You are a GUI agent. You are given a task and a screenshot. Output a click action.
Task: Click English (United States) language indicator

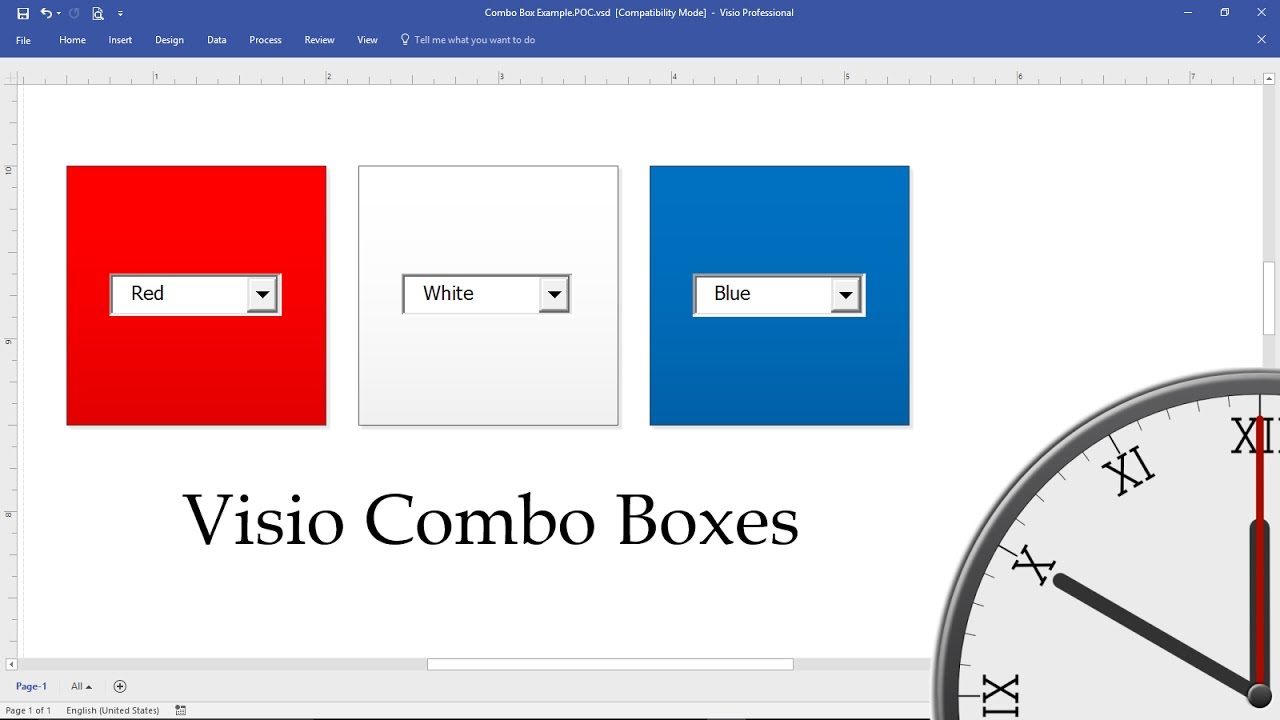[113, 710]
